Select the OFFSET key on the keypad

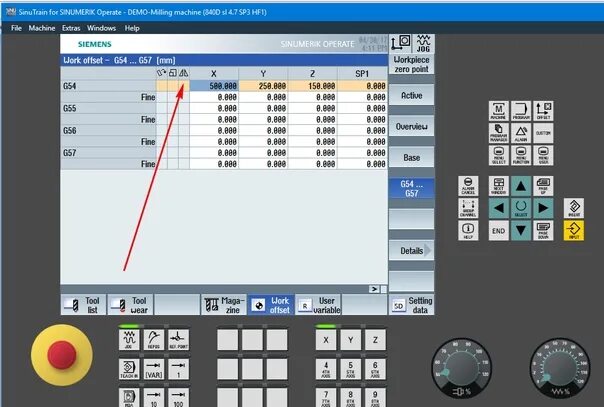(543, 111)
